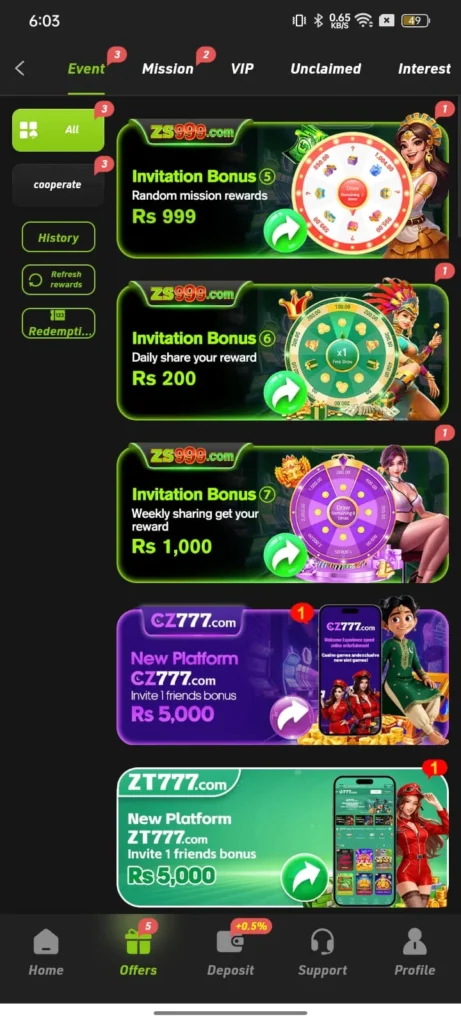
Task: Switch to the VIP tab
Action: pyautogui.click(x=242, y=69)
